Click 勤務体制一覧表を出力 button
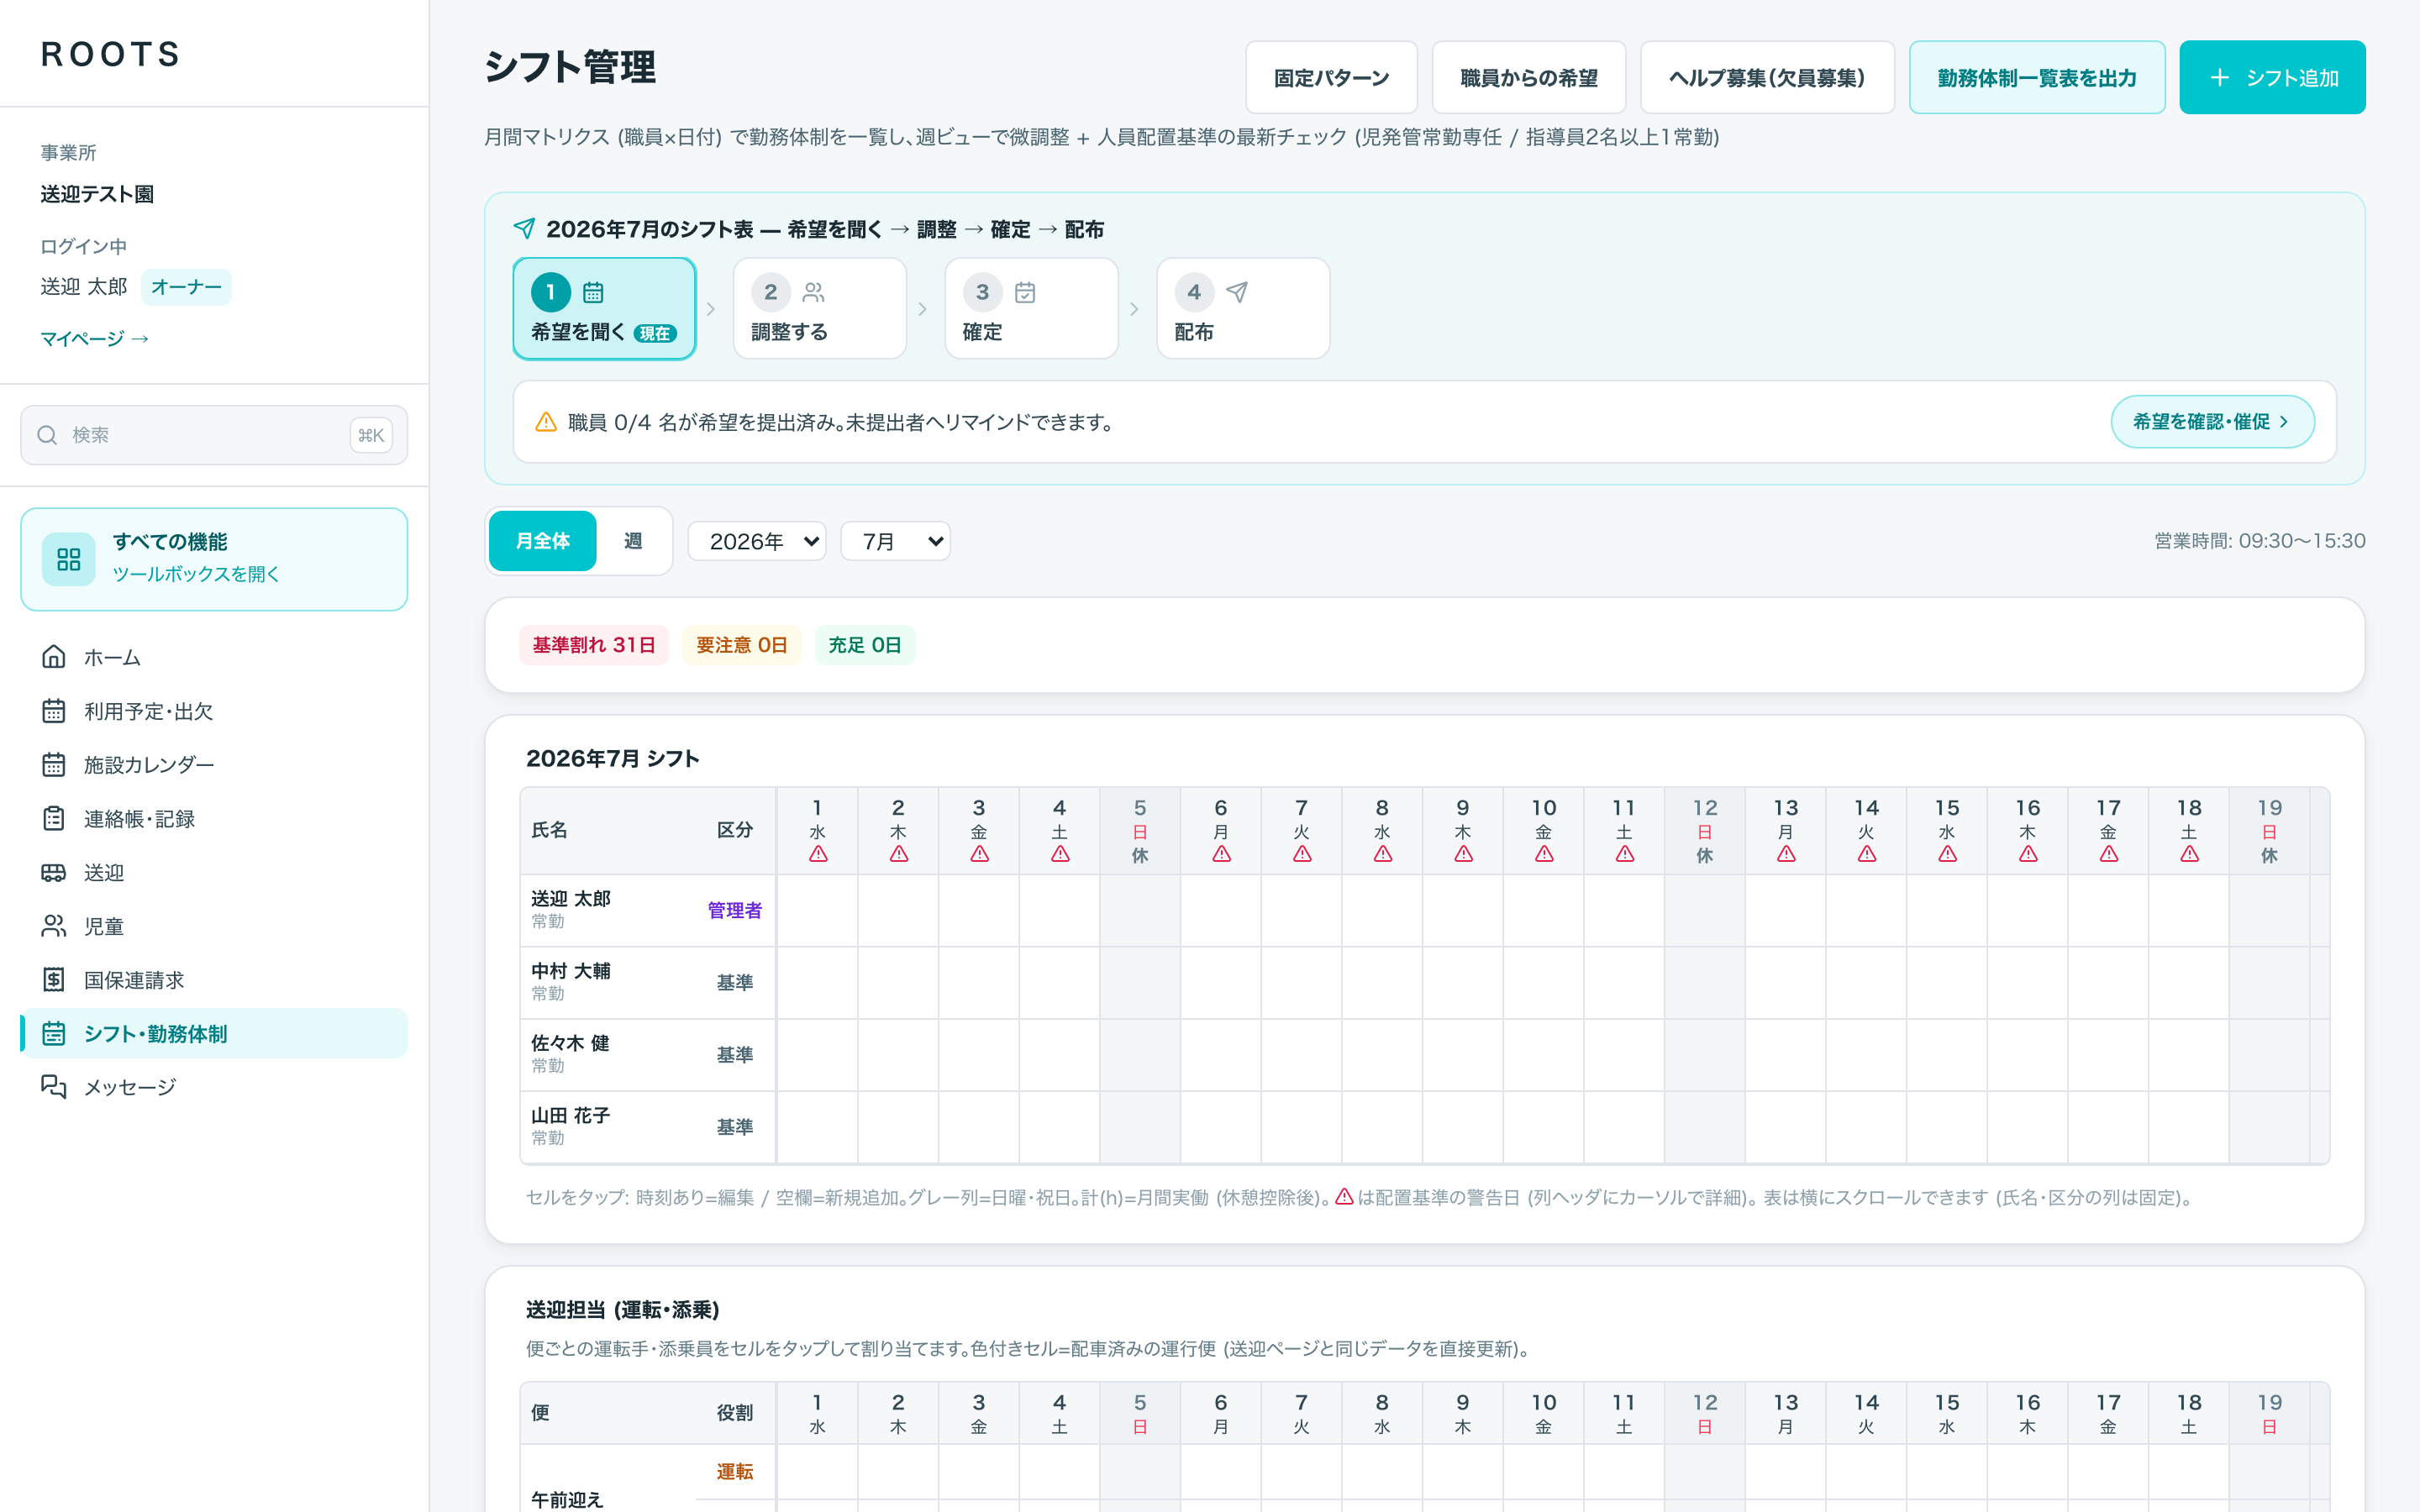The height and width of the screenshot is (1512, 2420). click(x=2037, y=78)
